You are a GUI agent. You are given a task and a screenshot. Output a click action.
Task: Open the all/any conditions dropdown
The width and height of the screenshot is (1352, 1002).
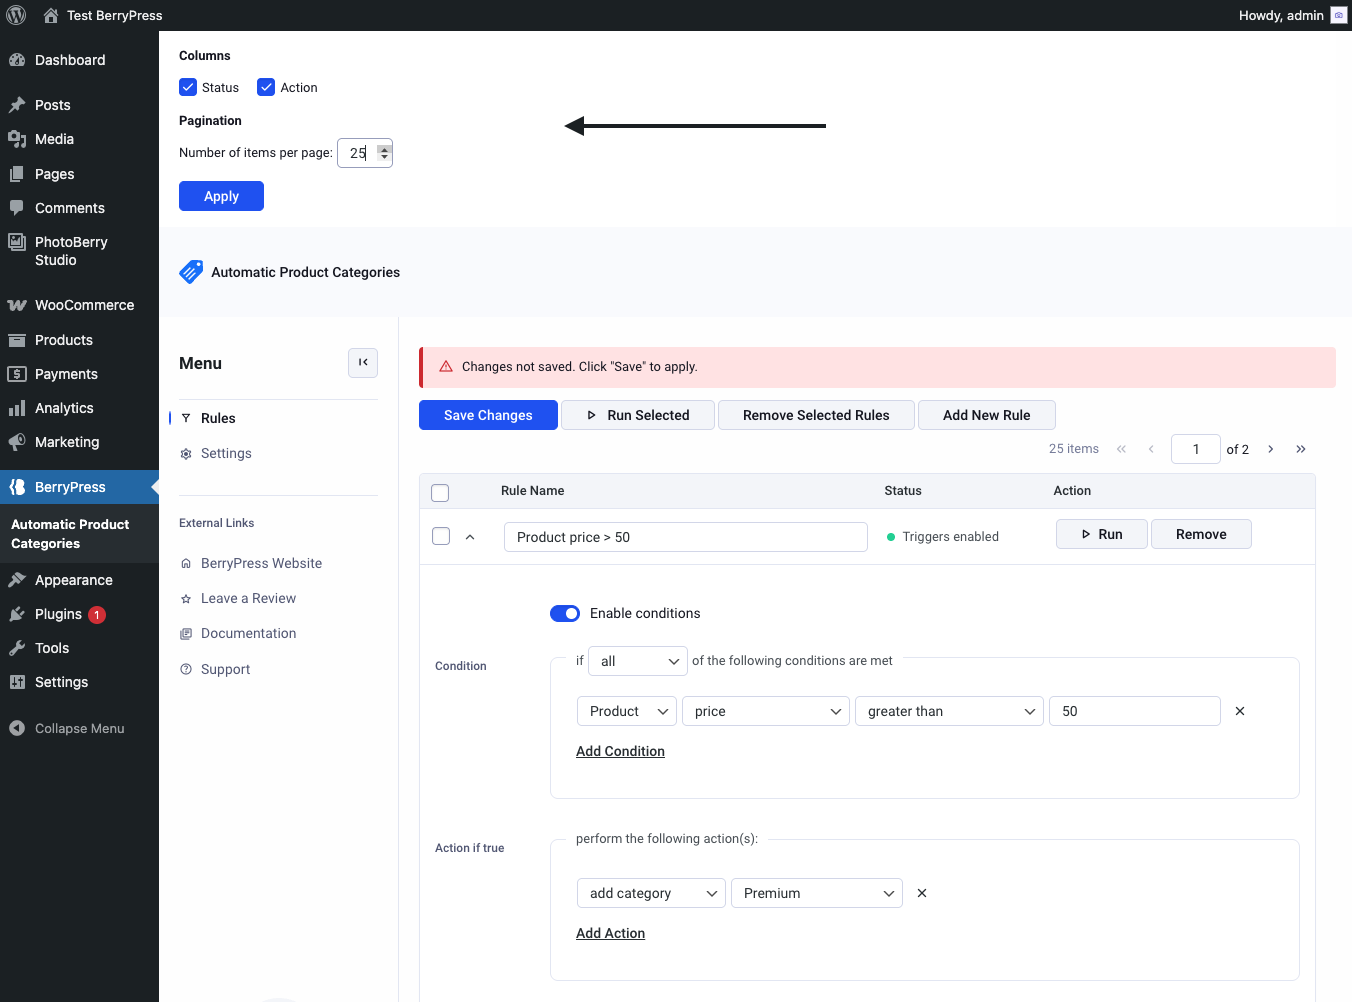coord(638,661)
